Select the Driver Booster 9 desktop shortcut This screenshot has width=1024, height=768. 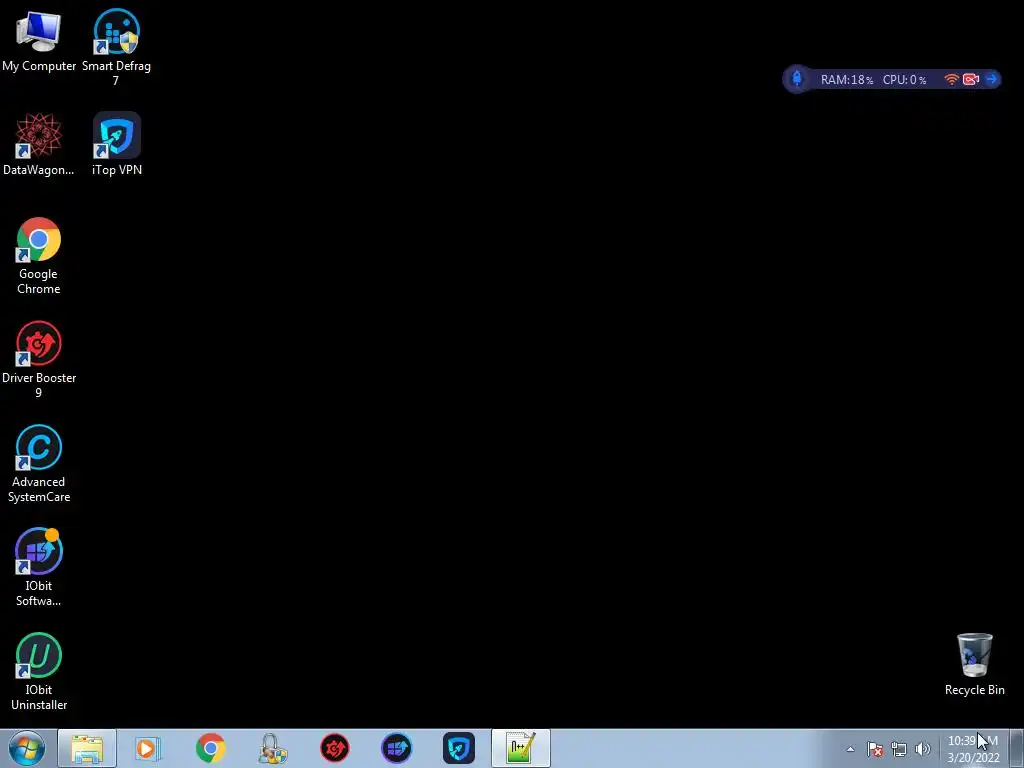coord(39,359)
